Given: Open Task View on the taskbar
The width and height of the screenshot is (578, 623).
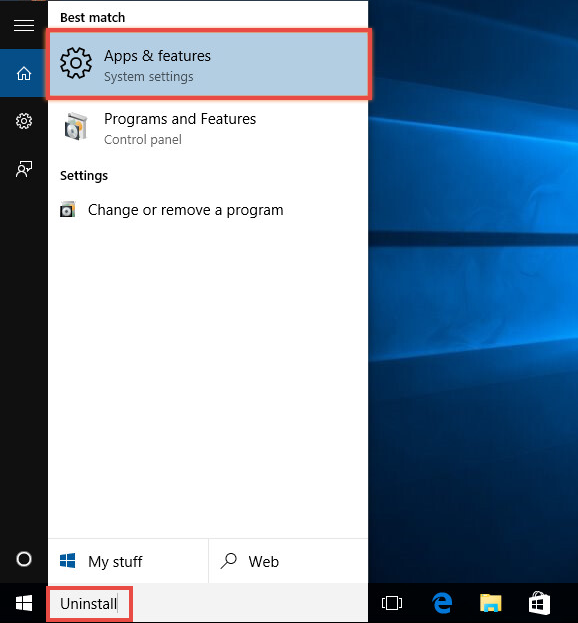Looking at the screenshot, I should click(392, 603).
